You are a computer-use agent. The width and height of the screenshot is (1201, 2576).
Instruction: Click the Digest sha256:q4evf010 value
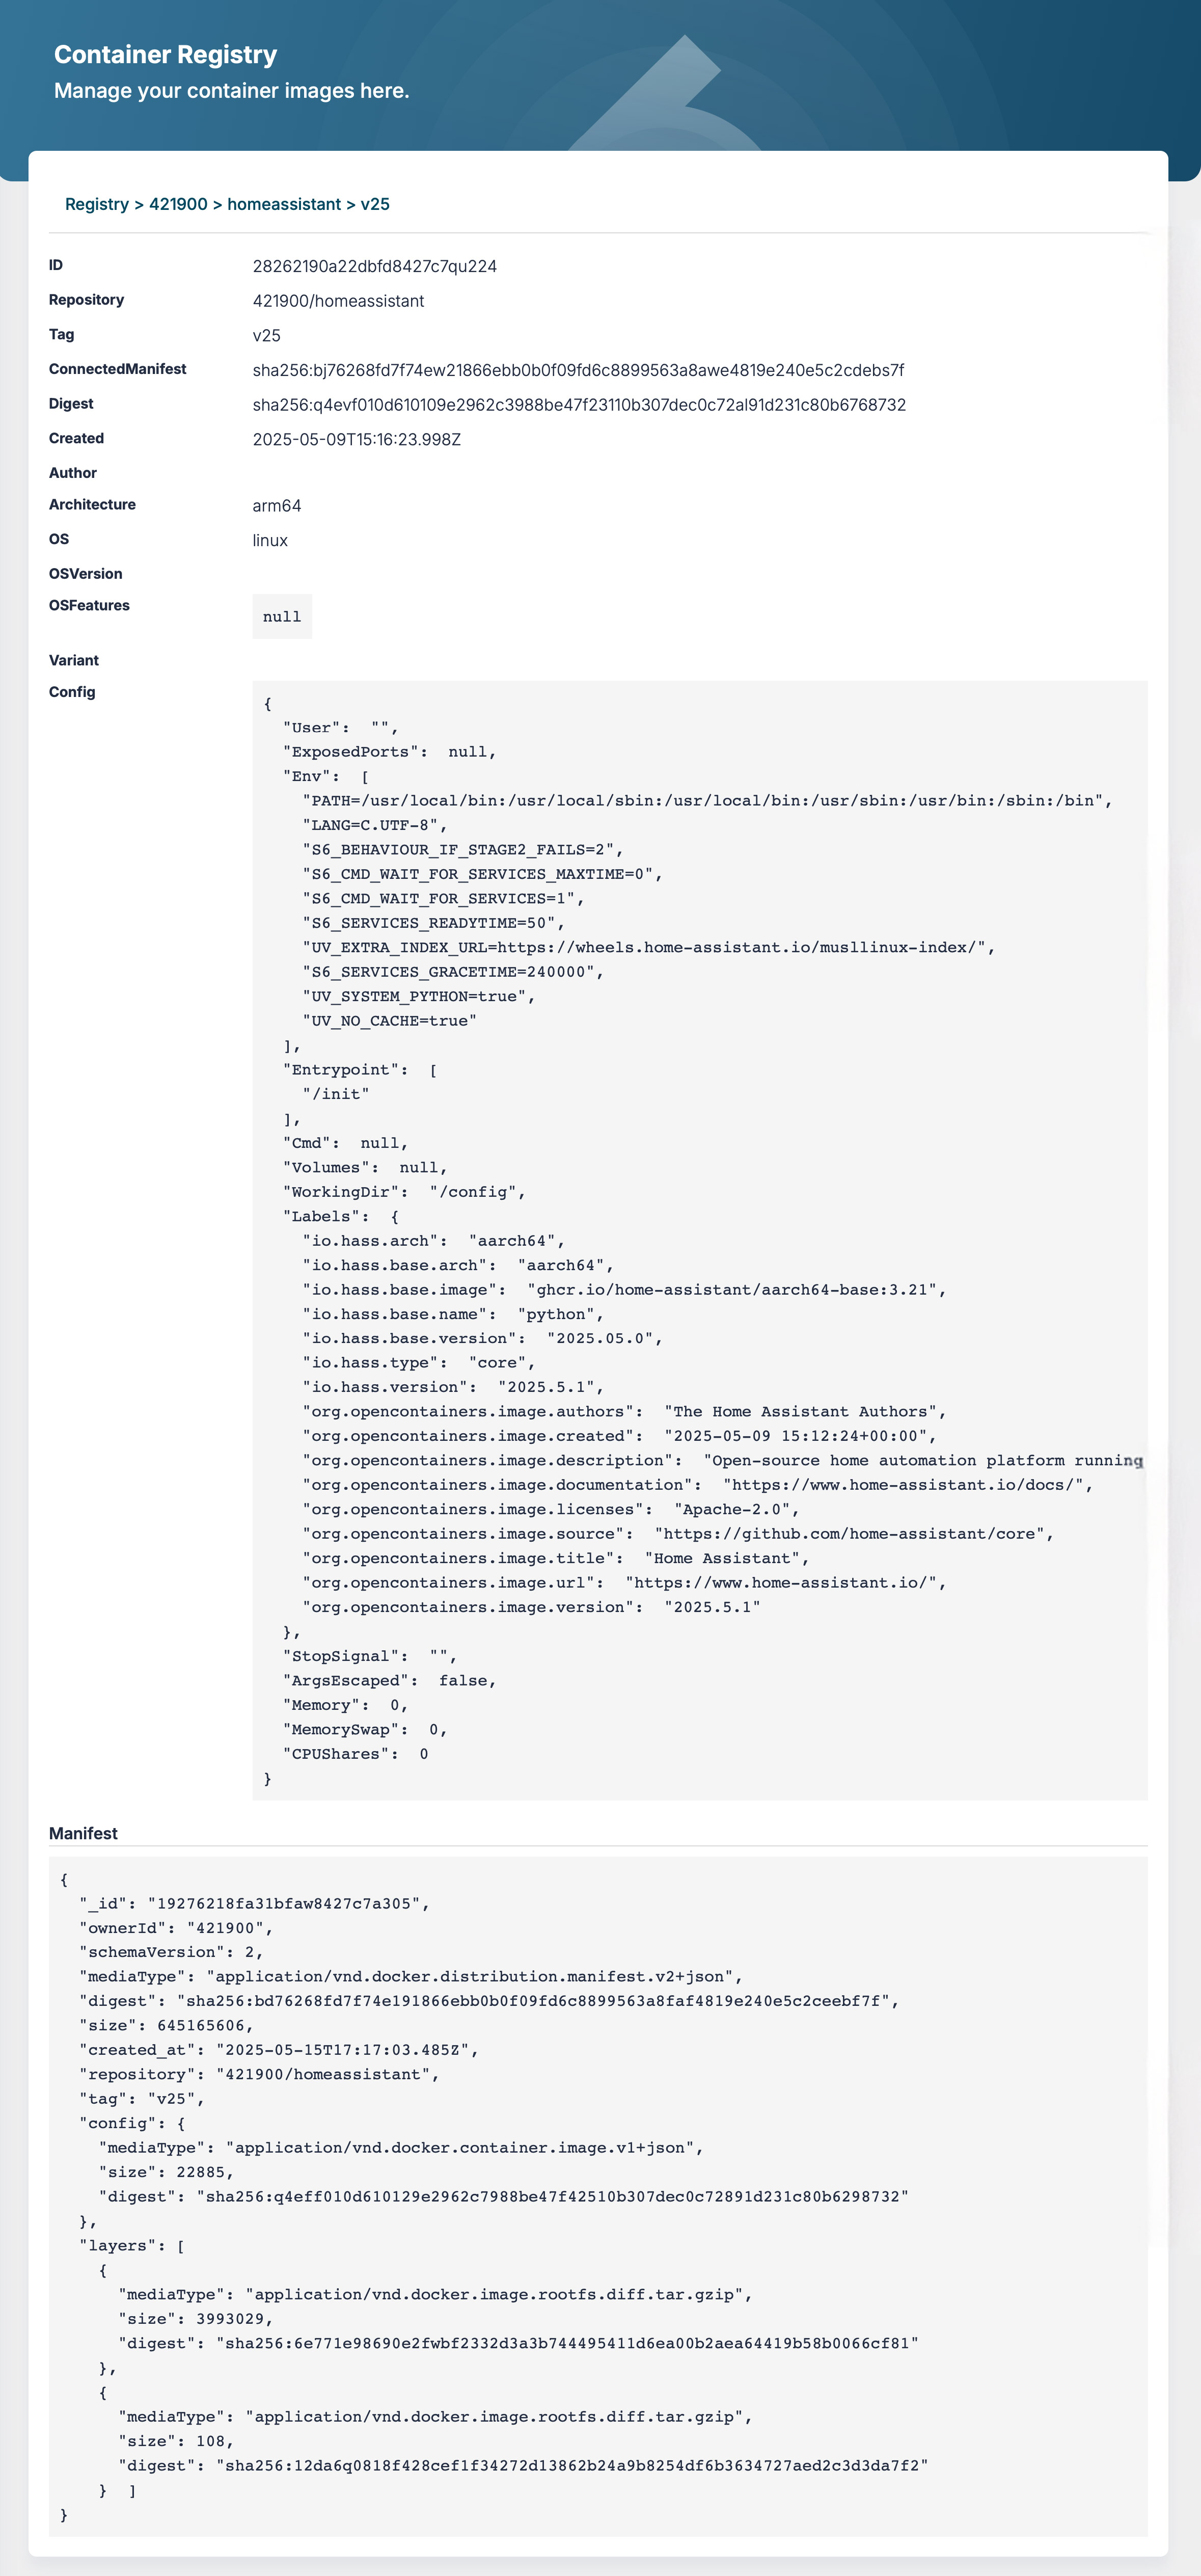point(579,405)
